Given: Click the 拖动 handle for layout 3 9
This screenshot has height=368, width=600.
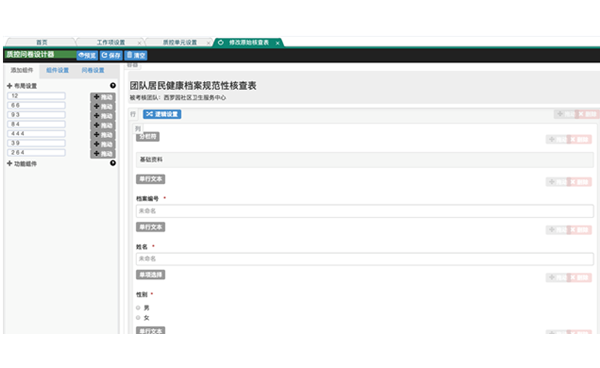Looking at the screenshot, I should 103,144.
